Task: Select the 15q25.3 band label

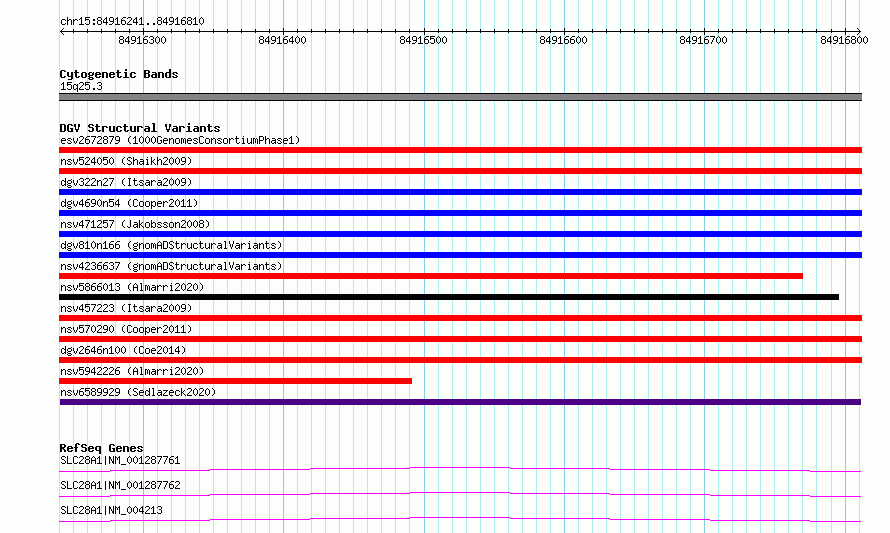Action: (x=81, y=86)
